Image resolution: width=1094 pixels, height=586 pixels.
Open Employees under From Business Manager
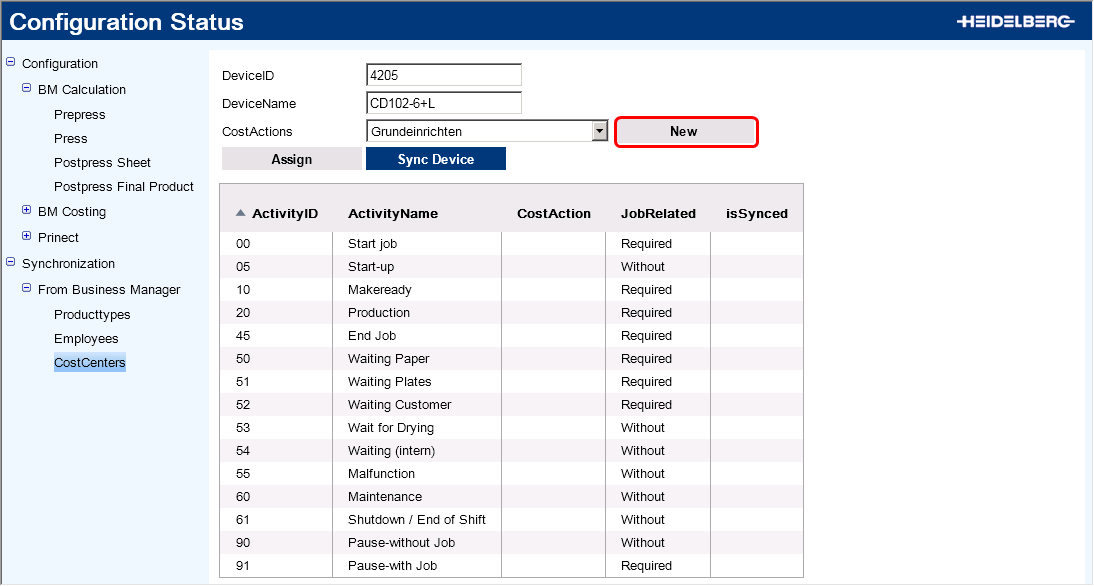pos(86,339)
